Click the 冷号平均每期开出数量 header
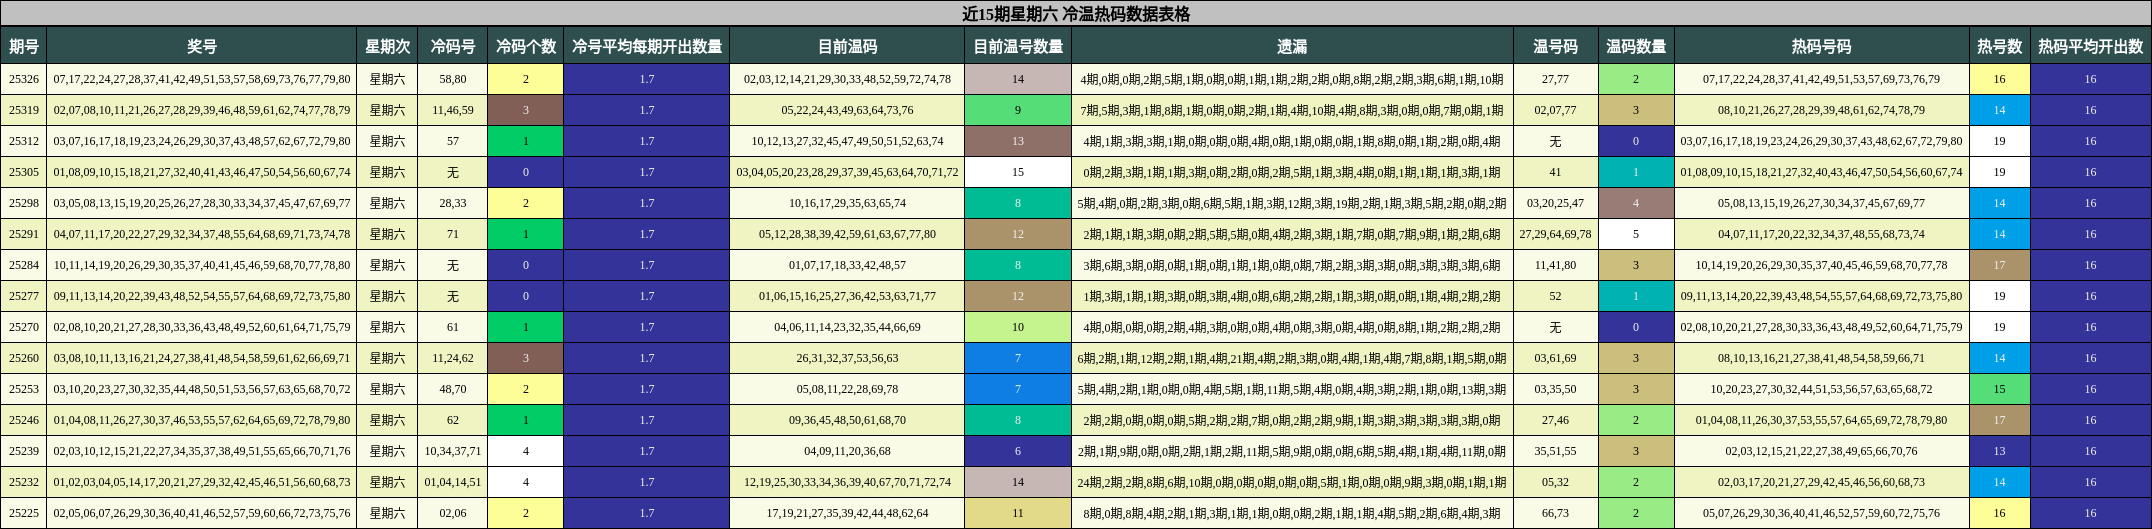 tap(647, 46)
